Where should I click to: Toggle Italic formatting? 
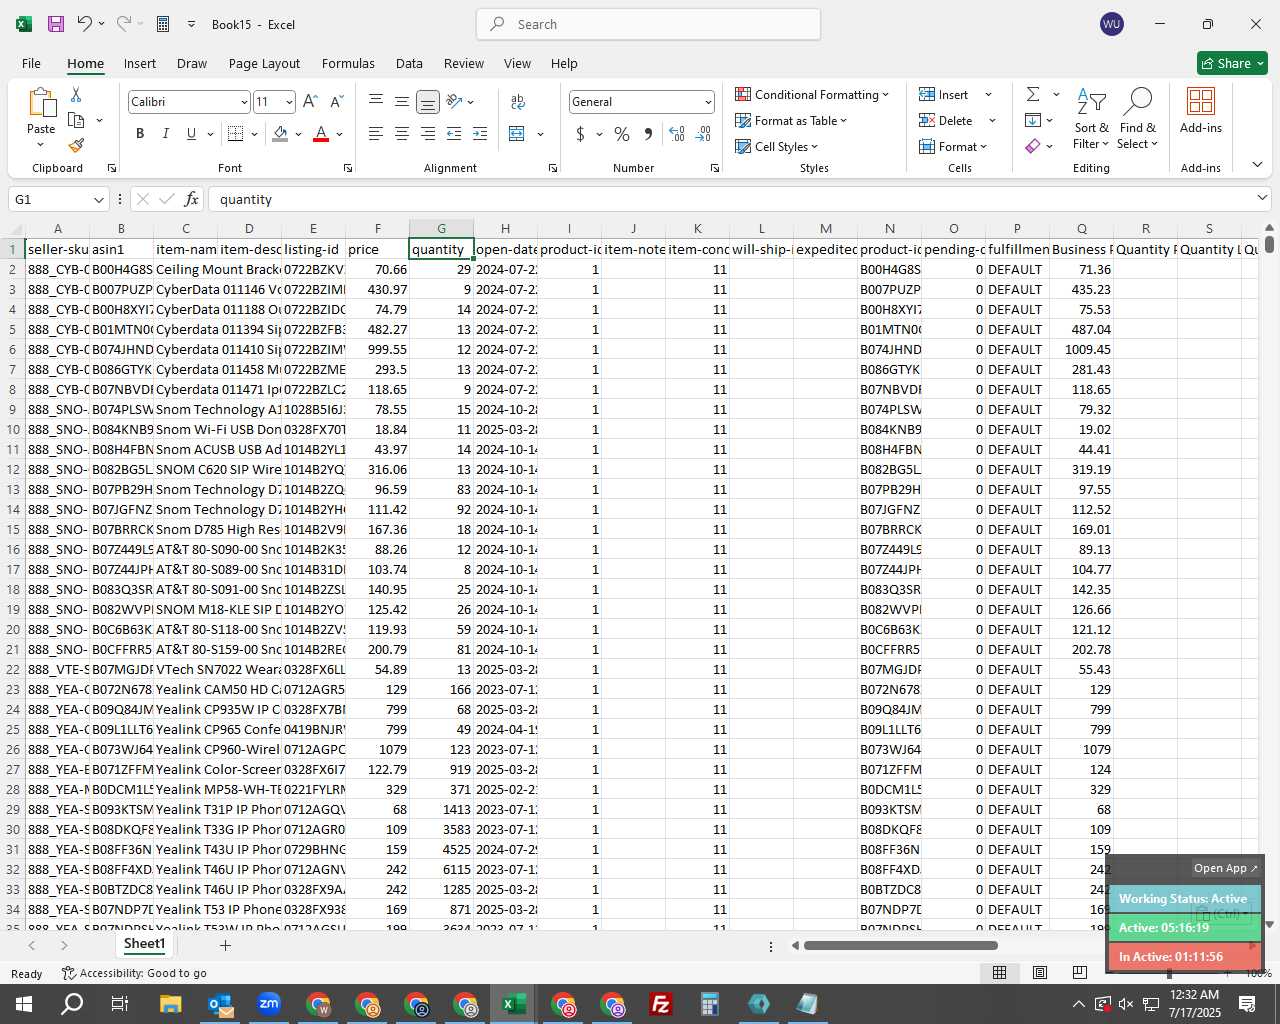pyautogui.click(x=165, y=133)
